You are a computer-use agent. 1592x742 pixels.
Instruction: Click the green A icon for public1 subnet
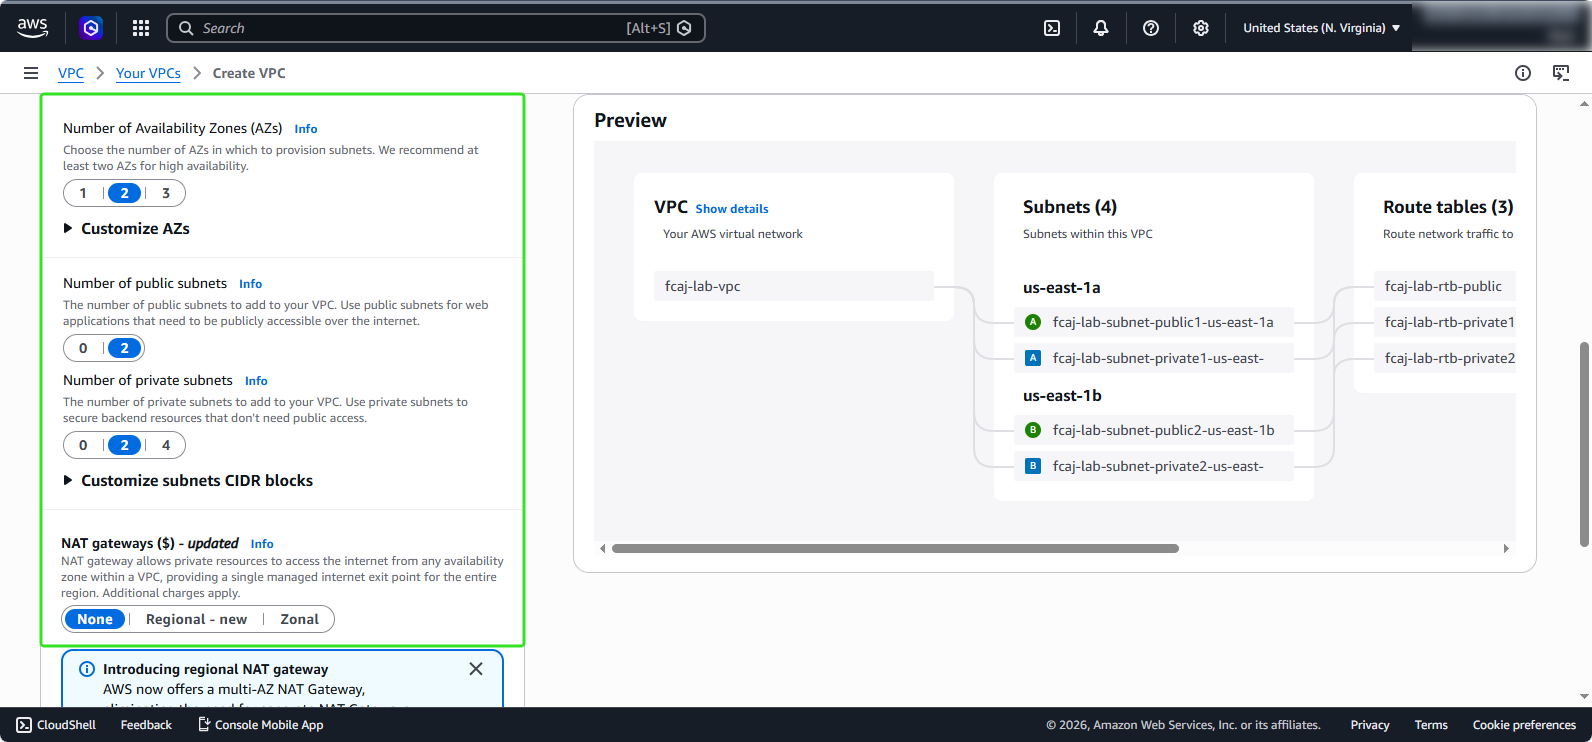1033,322
